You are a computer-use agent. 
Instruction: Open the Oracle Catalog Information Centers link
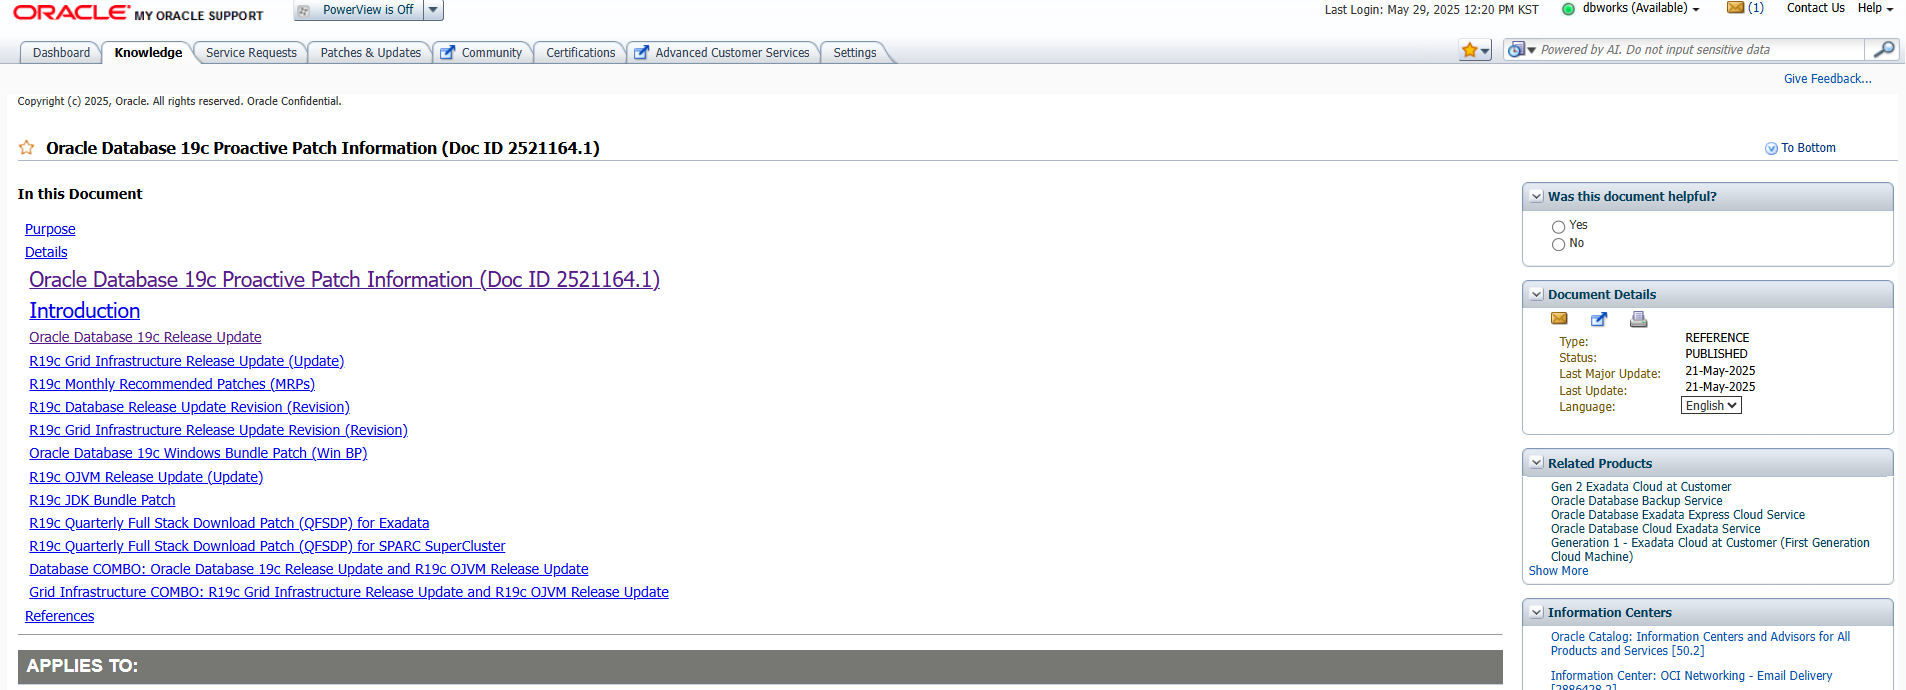coord(1700,644)
